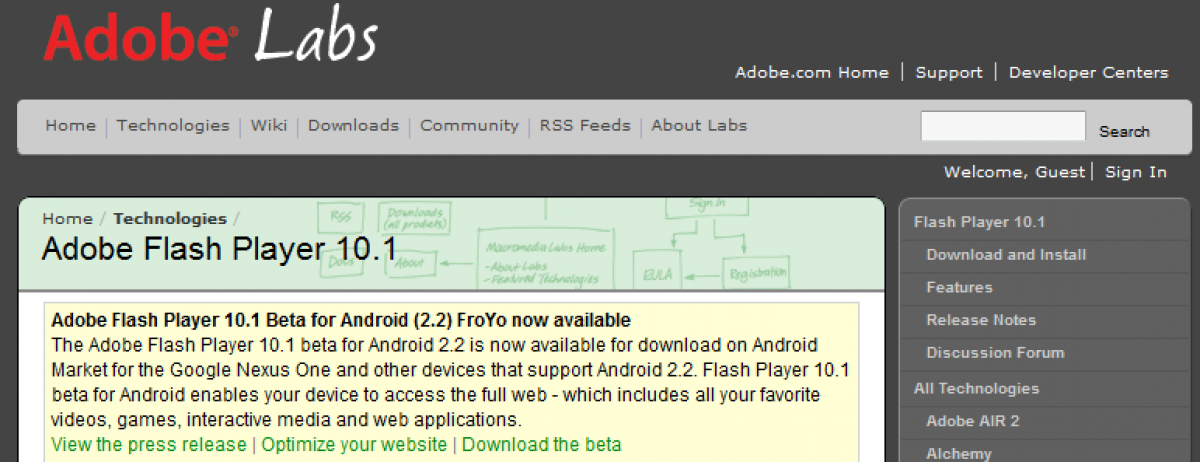
Task: Open the Adobe.com Home link
Action: (811, 72)
